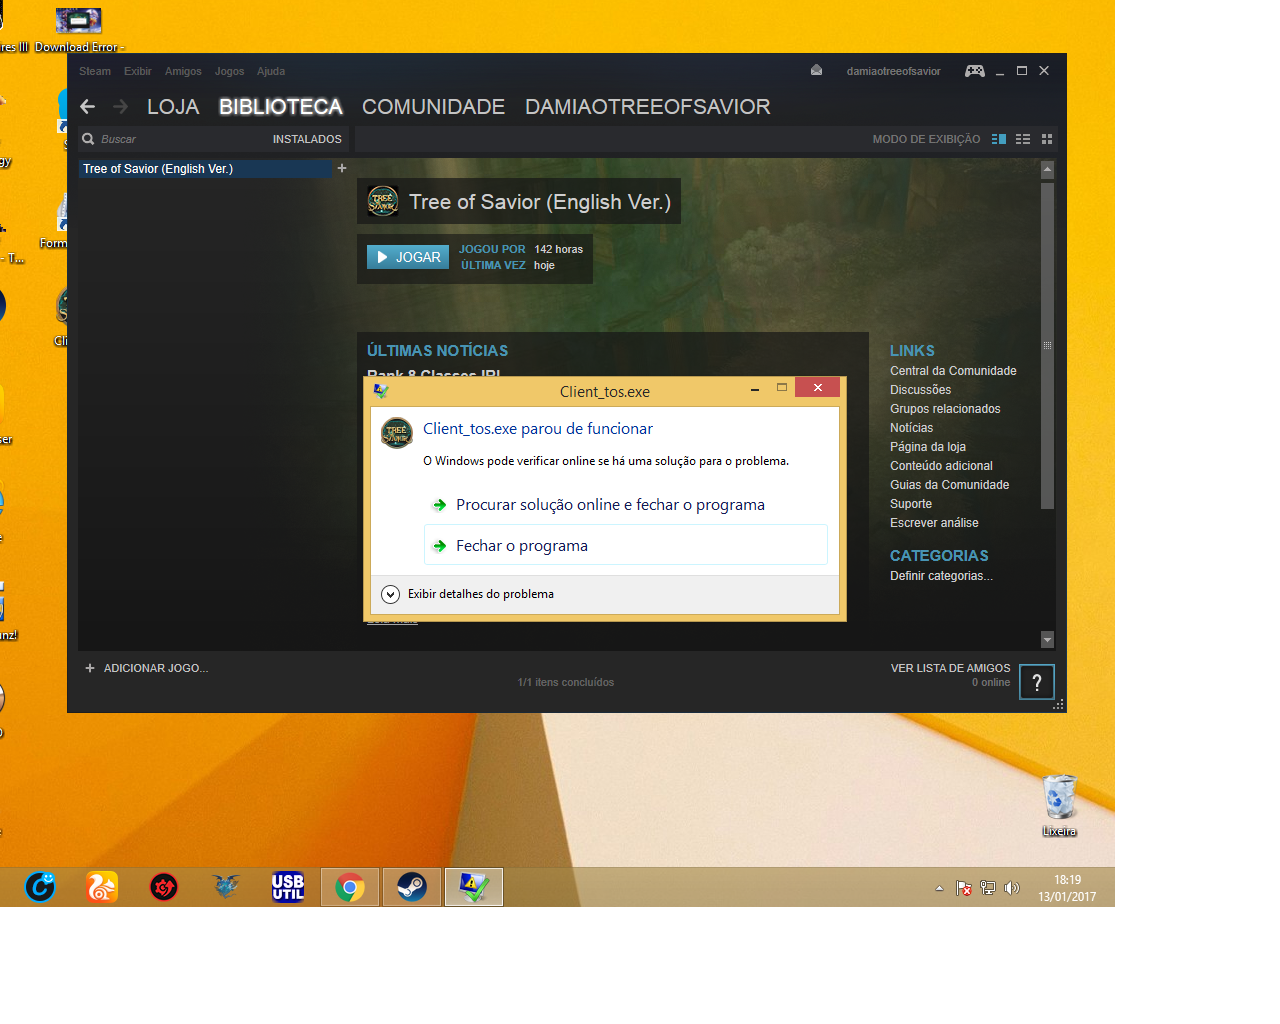Click the Steam taskbar icon
This screenshot has width=1280, height=1024.
click(412, 887)
